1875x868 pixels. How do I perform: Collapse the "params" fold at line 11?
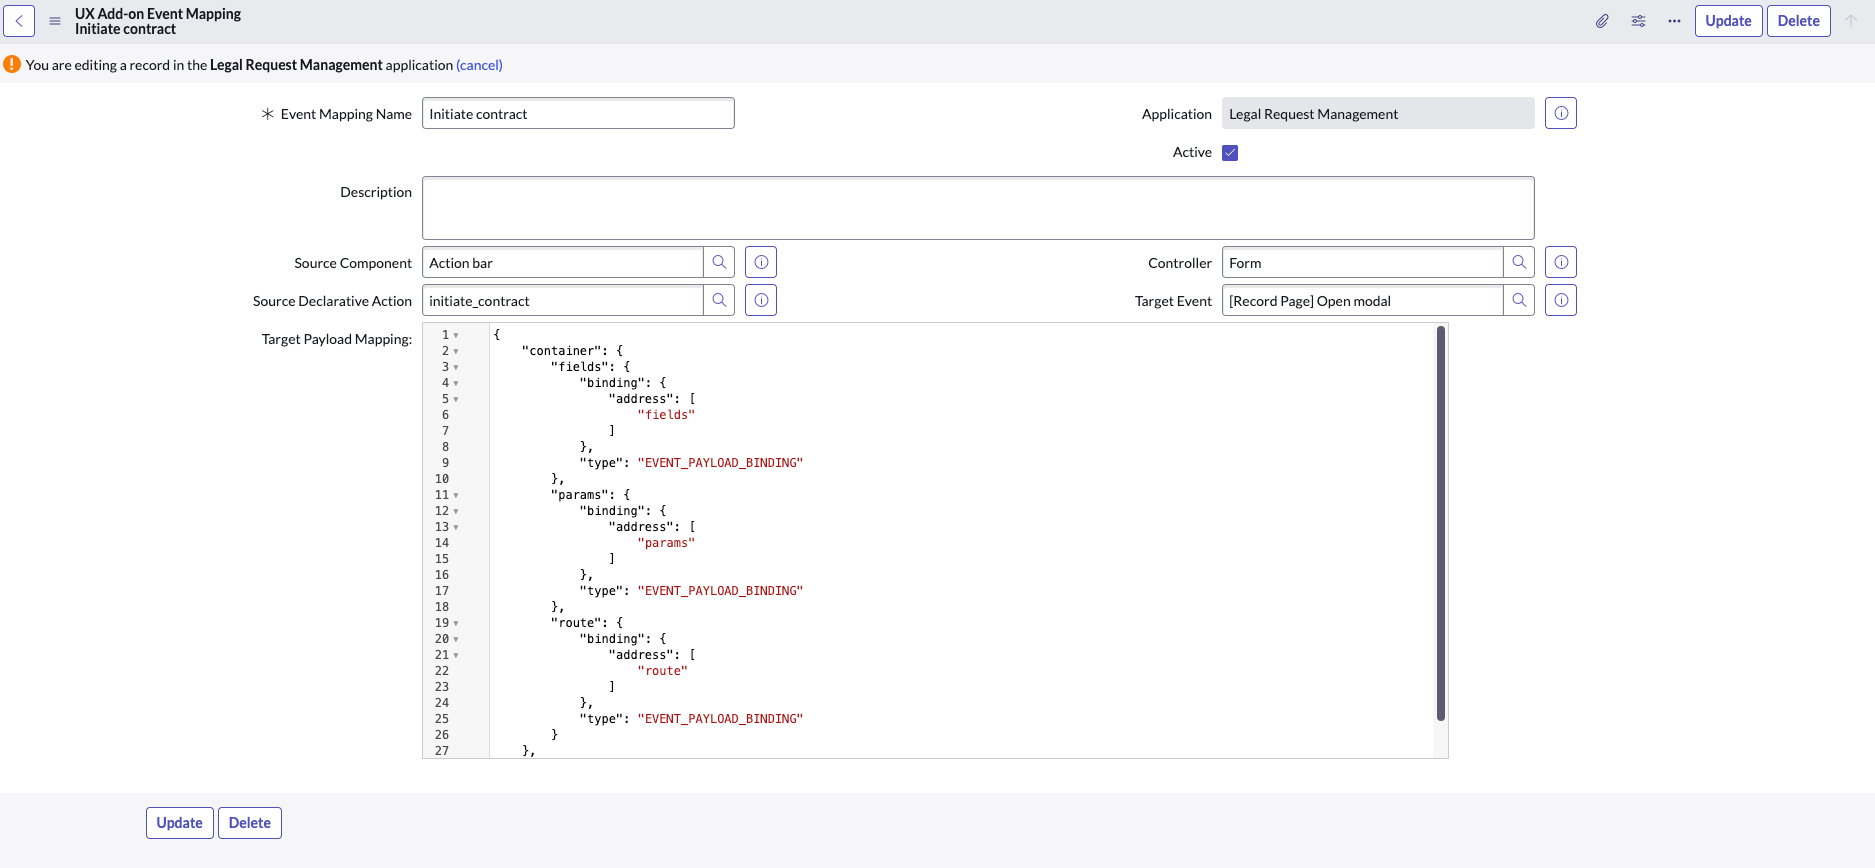(x=456, y=495)
